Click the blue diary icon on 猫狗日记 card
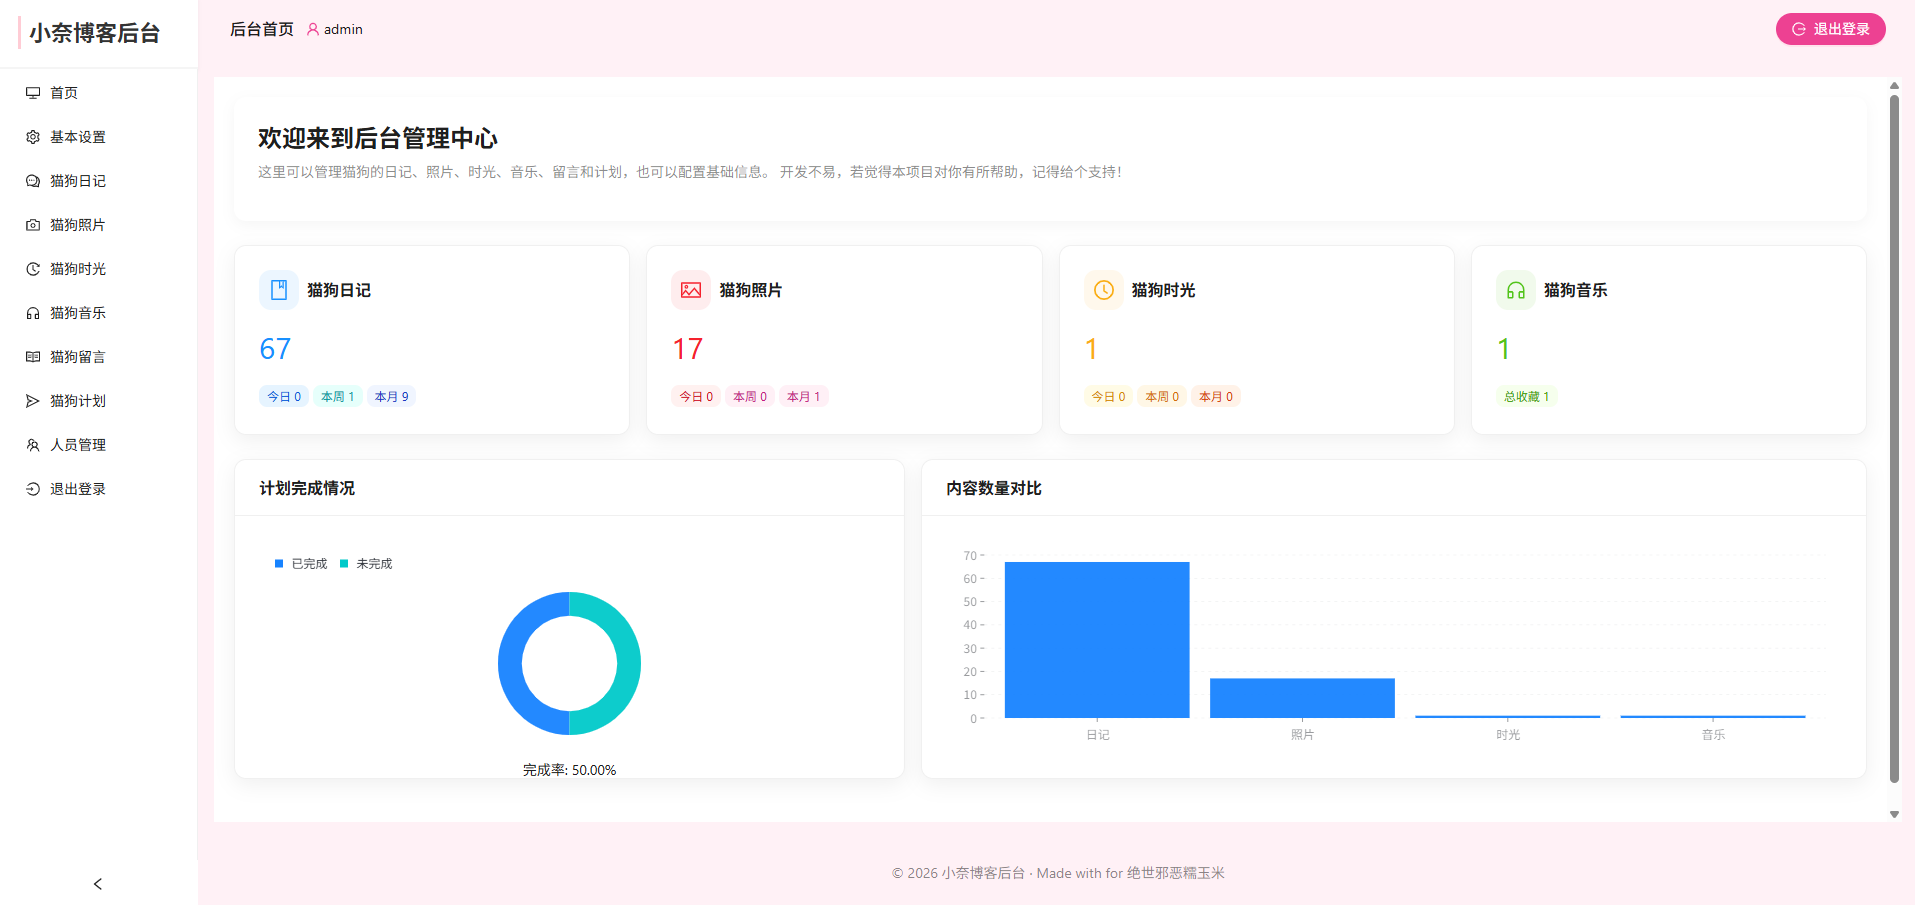This screenshot has height=905, width=1915. (x=278, y=290)
